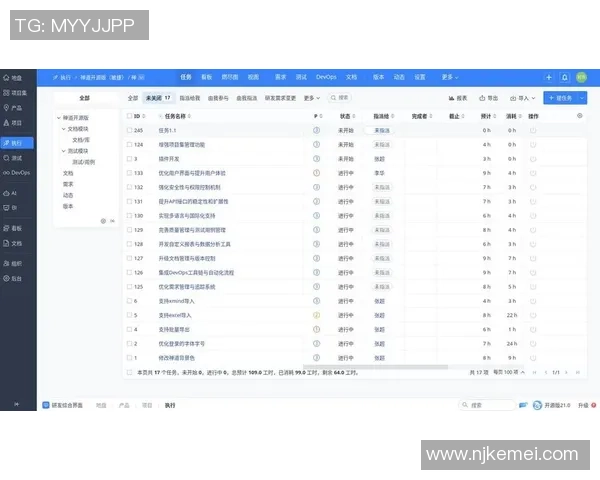
Task: Check the checkbox for task 245
Action: click(x=129, y=130)
